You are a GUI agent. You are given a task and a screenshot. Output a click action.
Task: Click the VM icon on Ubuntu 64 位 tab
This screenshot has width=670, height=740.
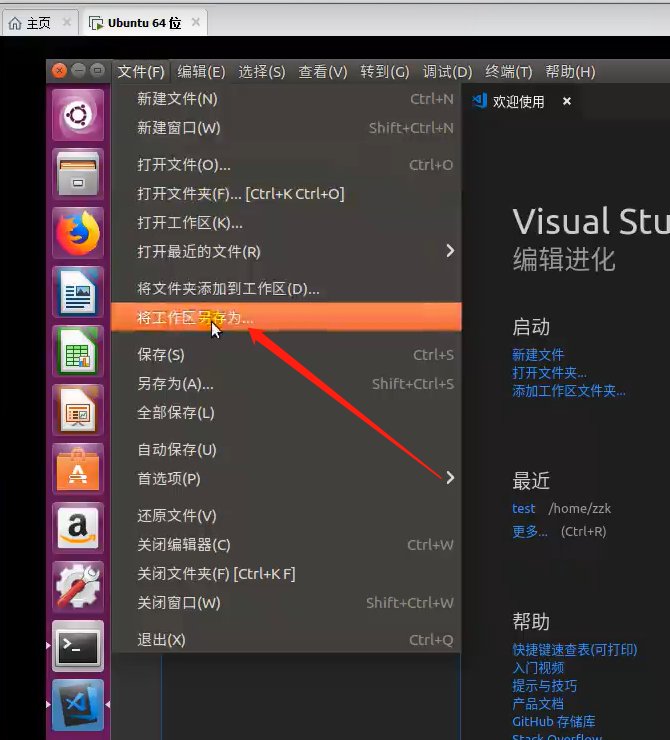(x=96, y=23)
